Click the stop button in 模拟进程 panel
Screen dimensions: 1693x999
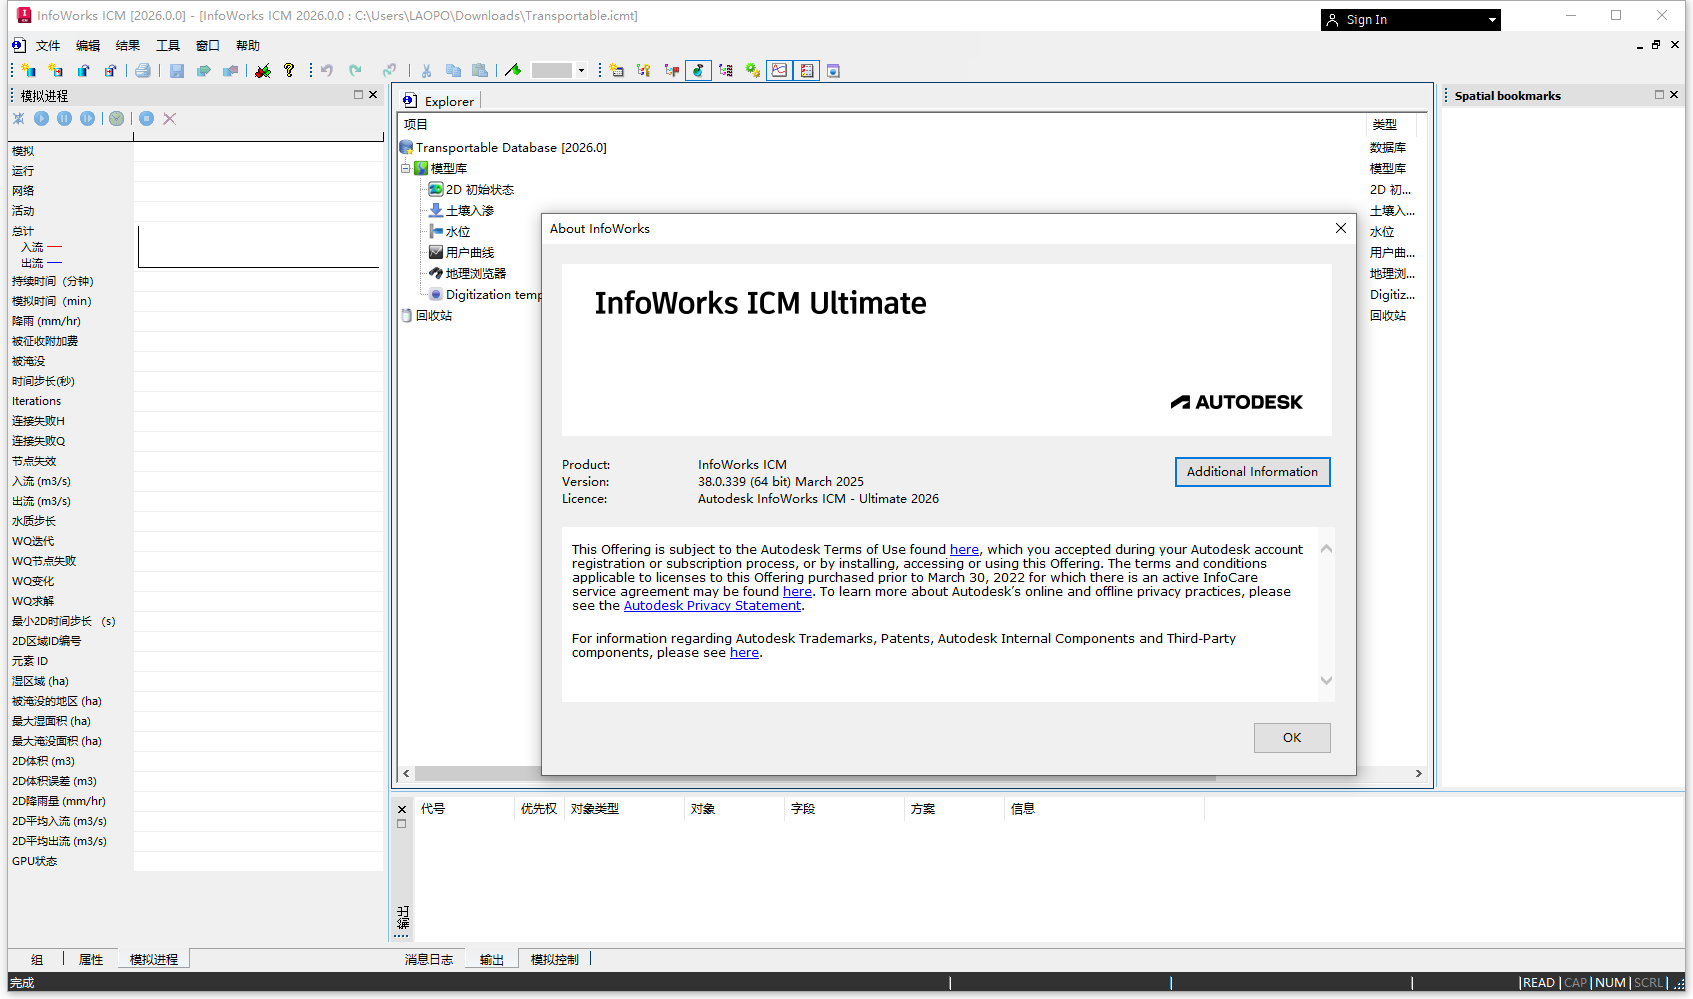click(x=146, y=118)
